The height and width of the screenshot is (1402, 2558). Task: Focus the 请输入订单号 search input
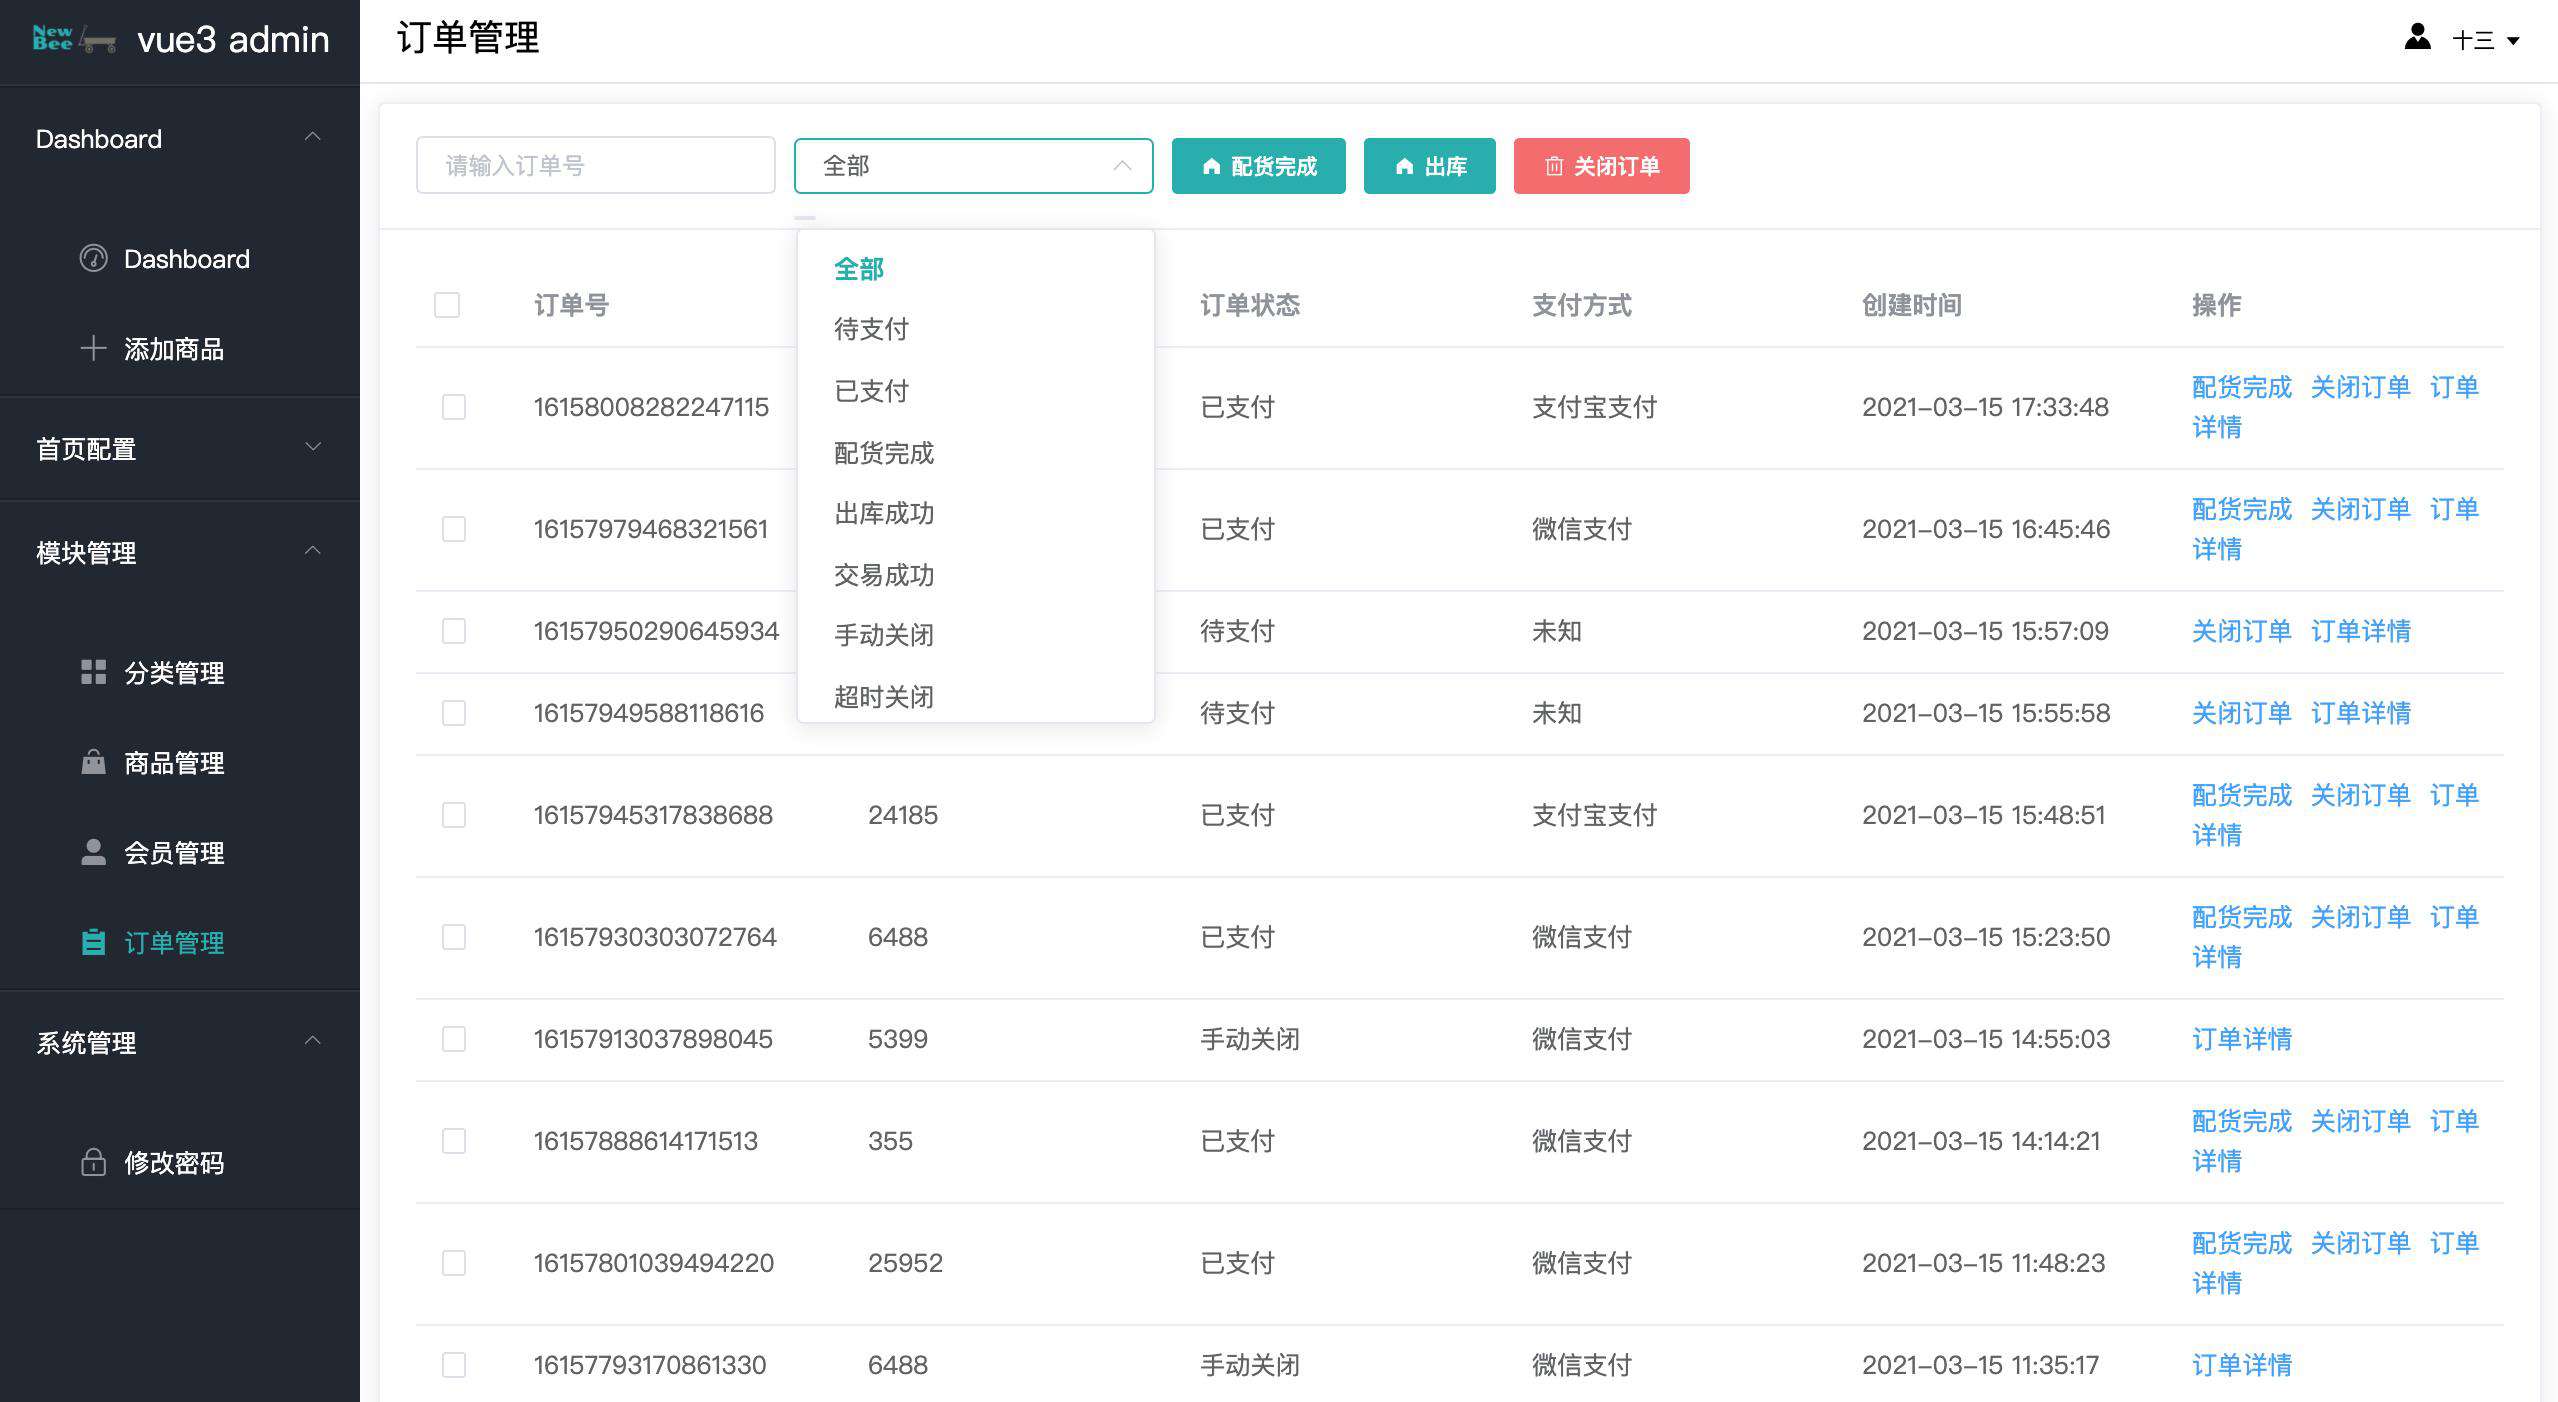[x=595, y=166]
